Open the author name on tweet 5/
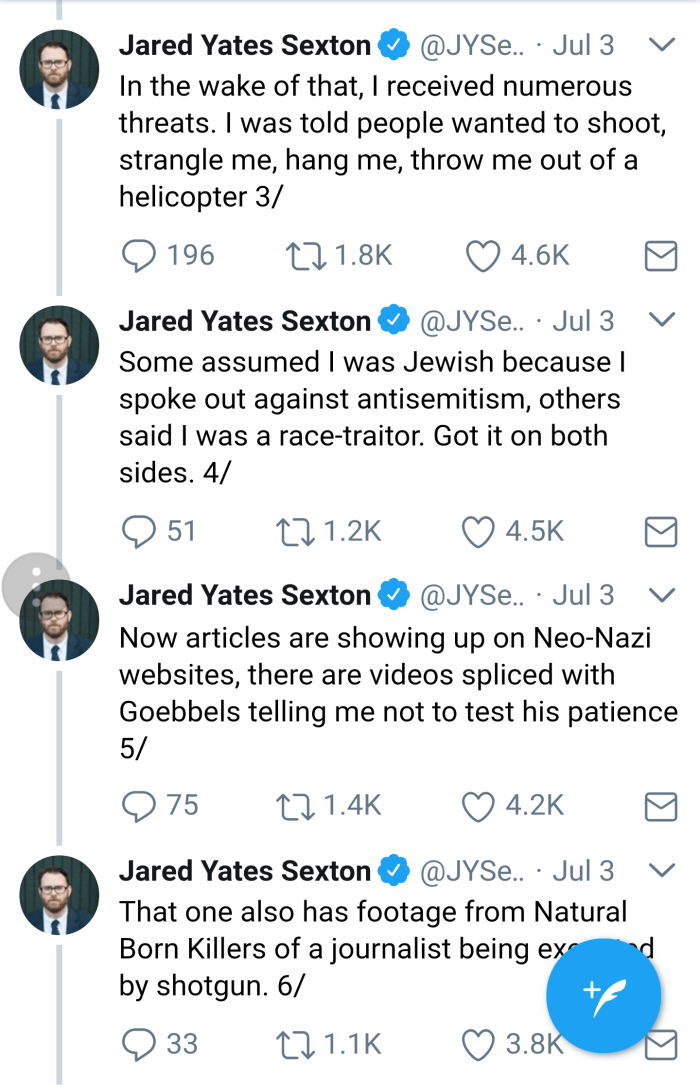The width and height of the screenshot is (700, 1092). [244, 595]
